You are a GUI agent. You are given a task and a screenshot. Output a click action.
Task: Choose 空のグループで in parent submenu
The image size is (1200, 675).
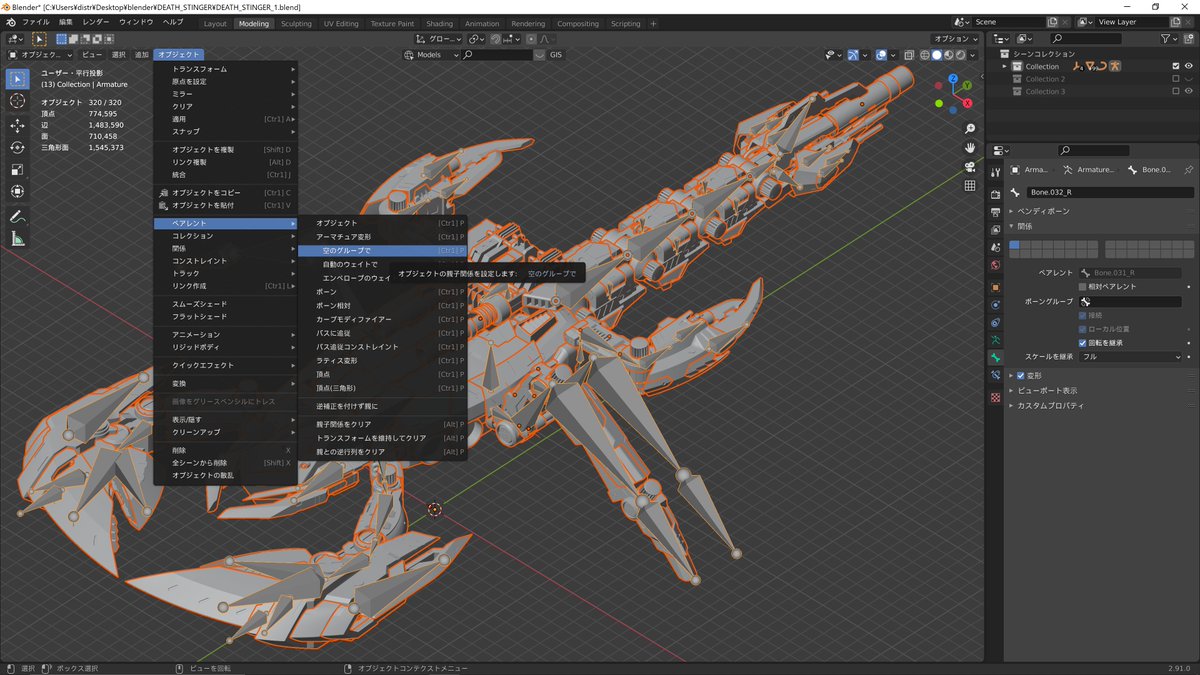coord(346,250)
